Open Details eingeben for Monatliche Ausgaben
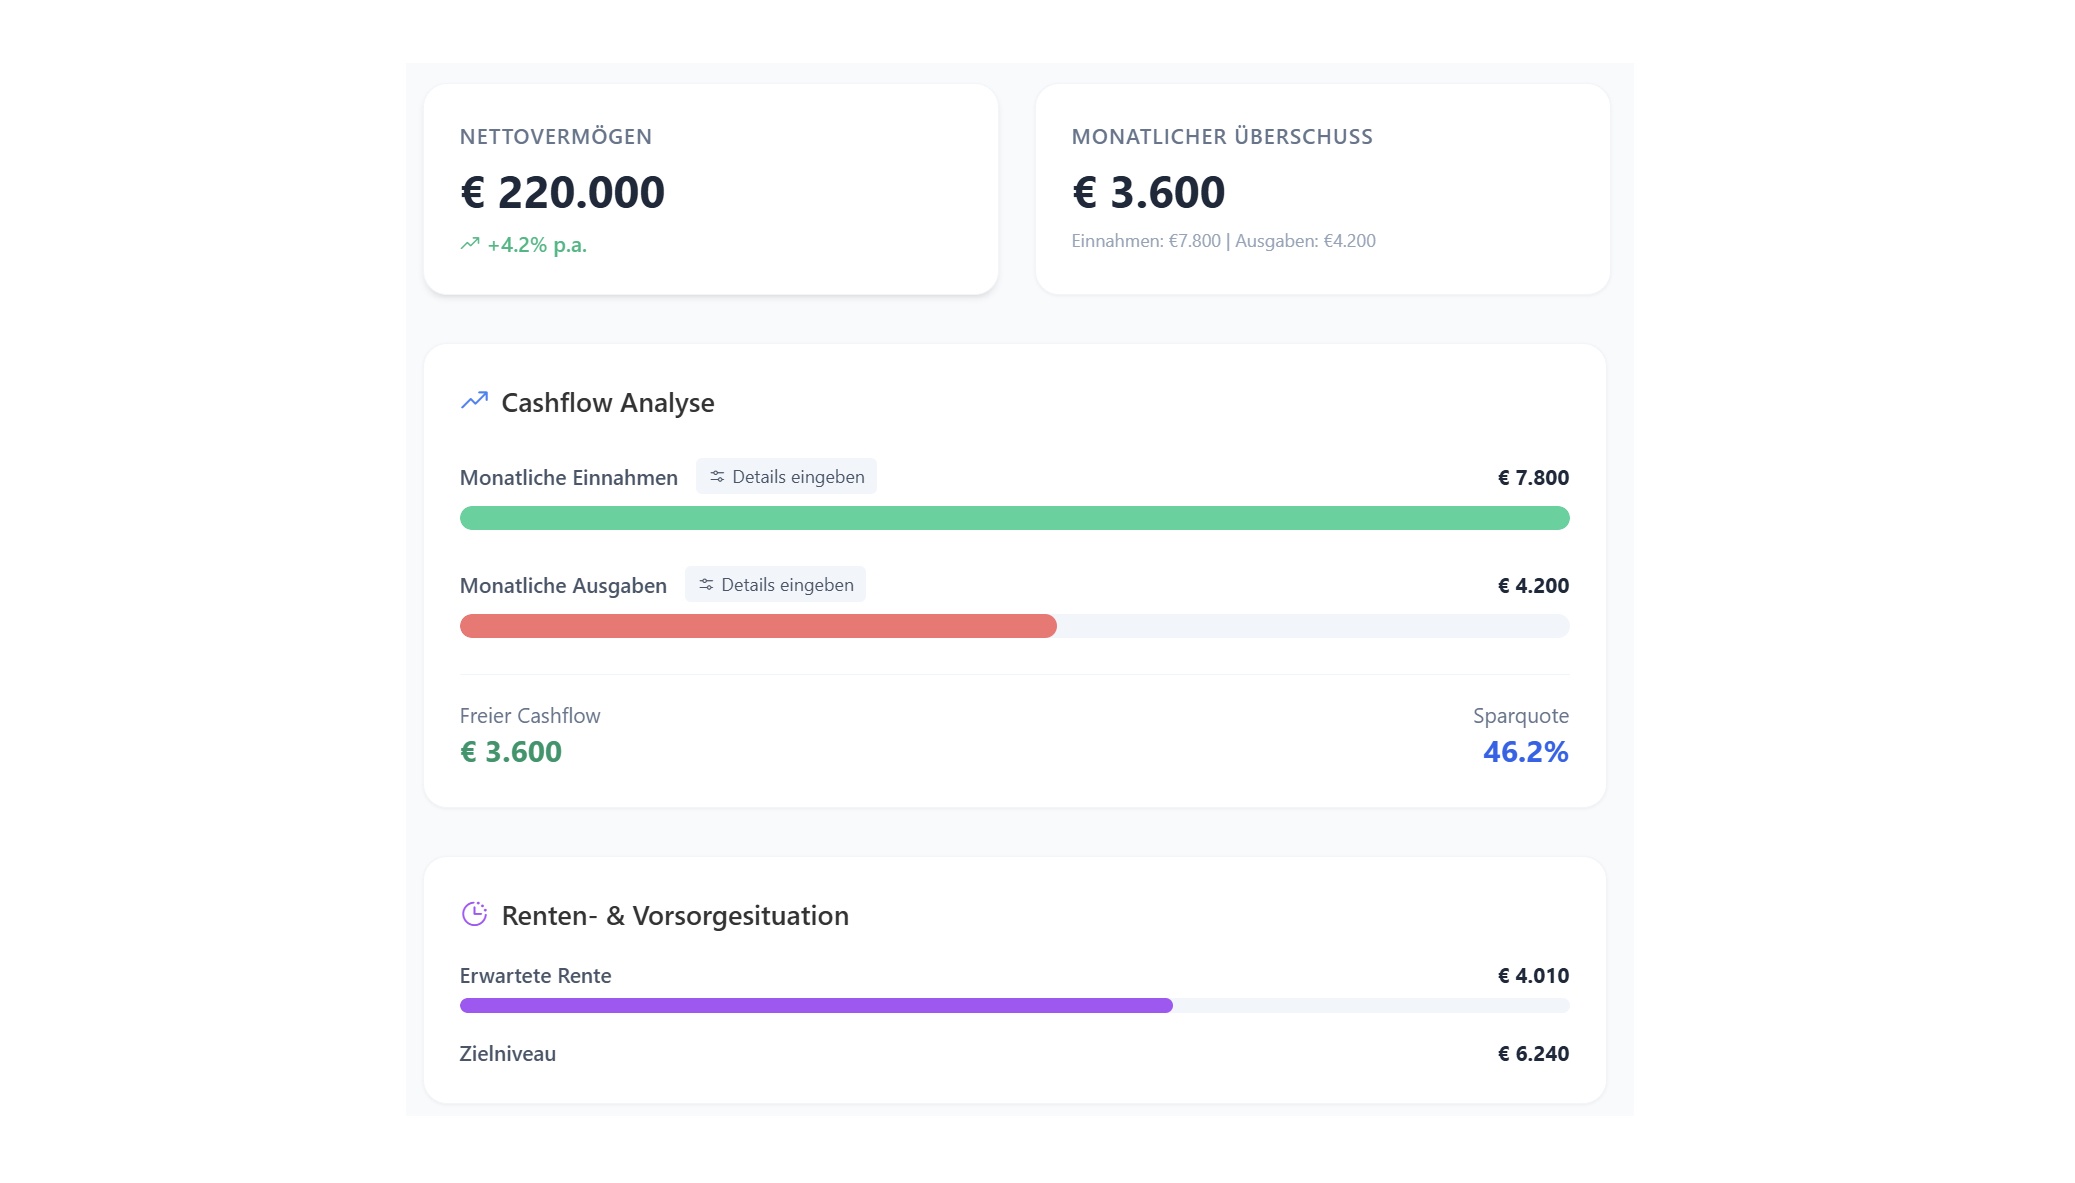The height and width of the screenshot is (1183, 2075). (x=775, y=584)
